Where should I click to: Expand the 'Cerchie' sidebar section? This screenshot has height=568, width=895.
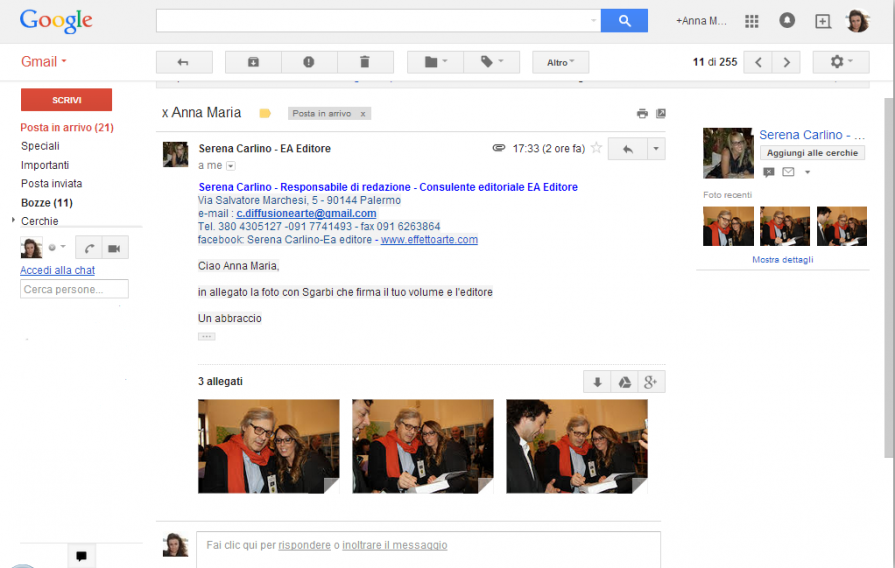tap(13, 221)
